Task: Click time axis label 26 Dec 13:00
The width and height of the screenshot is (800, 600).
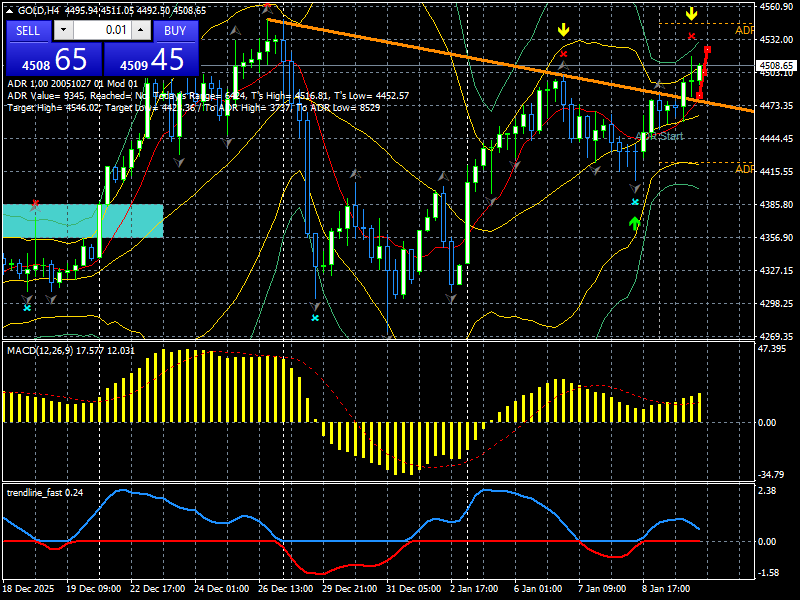Action: pyautogui.click(x=286, y=588)
